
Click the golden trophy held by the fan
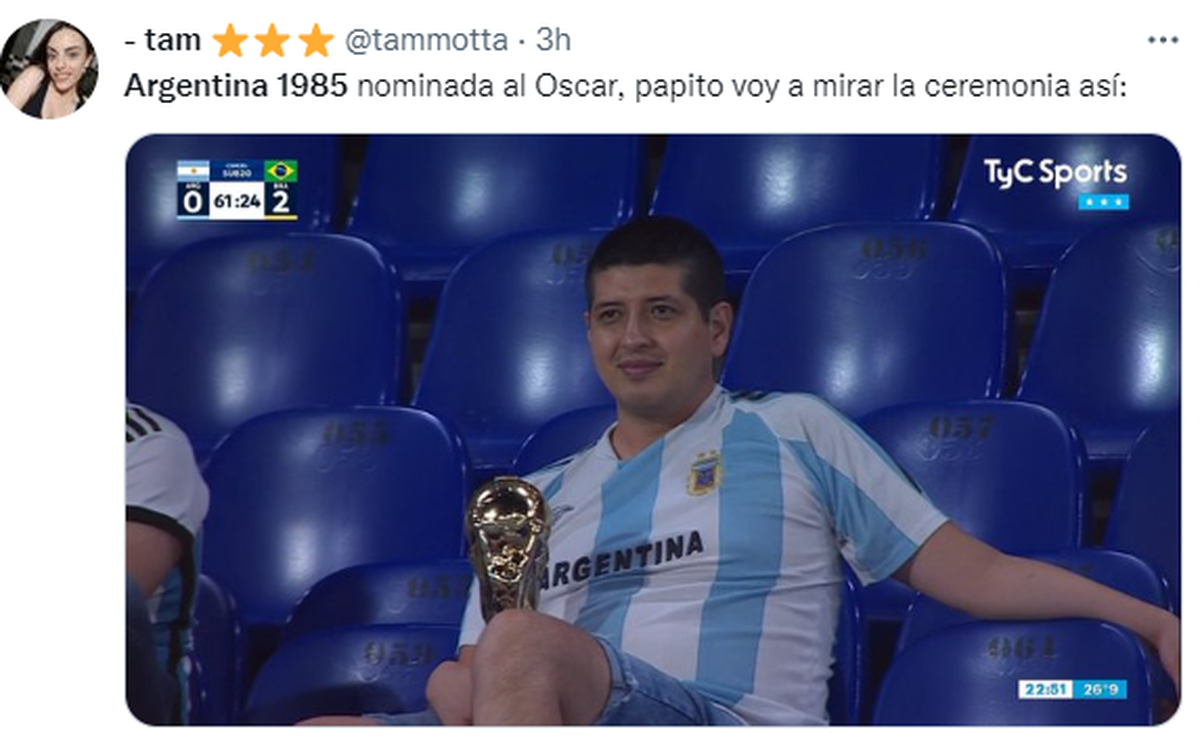pos(508,545)
